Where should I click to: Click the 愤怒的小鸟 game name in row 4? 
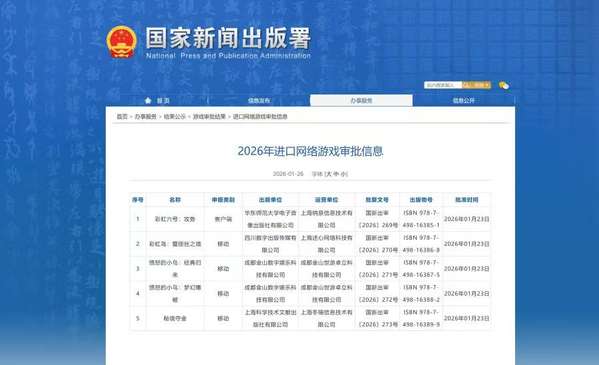175,294
